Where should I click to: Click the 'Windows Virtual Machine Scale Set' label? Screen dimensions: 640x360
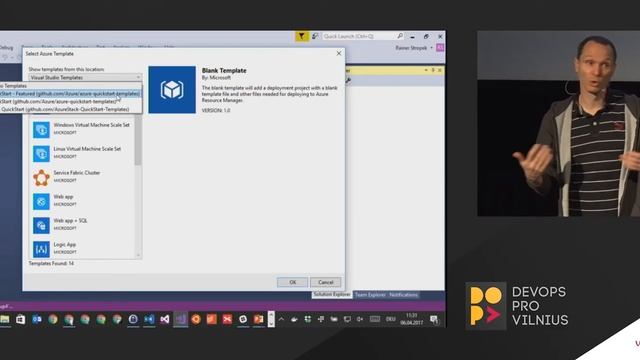(x=91, y=125)
